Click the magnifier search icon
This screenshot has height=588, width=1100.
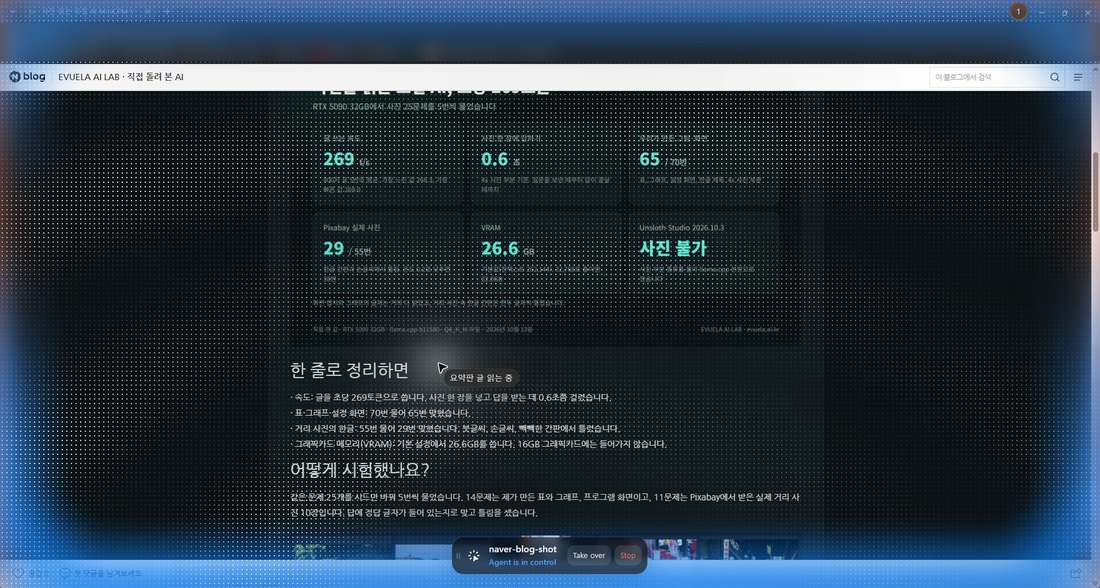[x=1054, y=77]
